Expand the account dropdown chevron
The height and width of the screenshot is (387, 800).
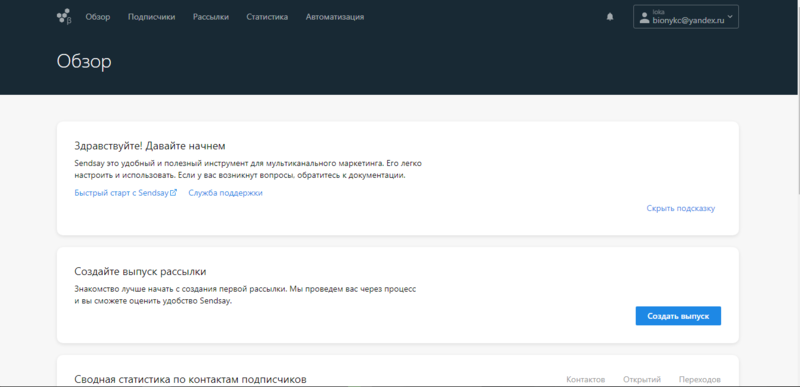point(730,17)
